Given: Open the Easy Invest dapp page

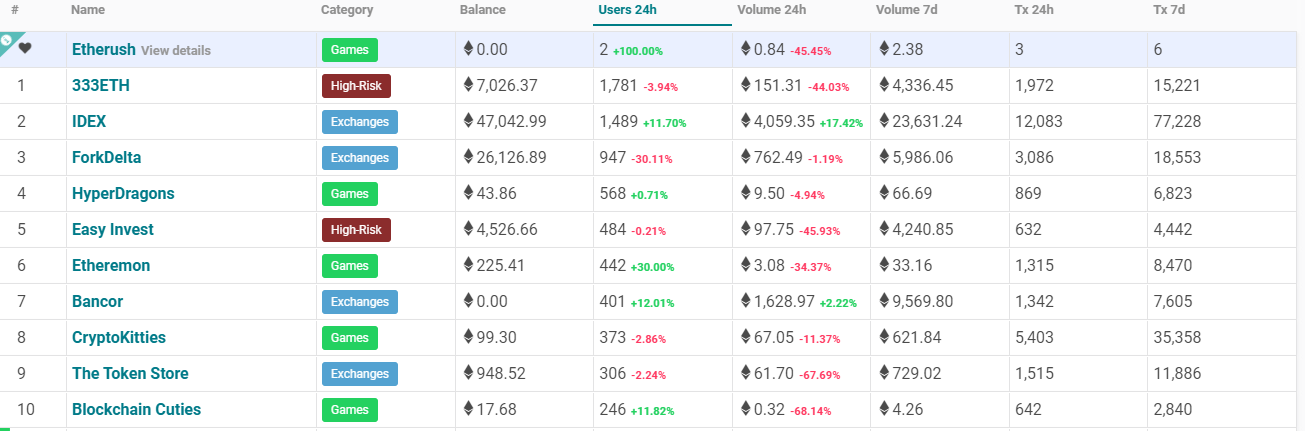Looking at the screenshot, I should pyautogui.click(x=113, y=230).
